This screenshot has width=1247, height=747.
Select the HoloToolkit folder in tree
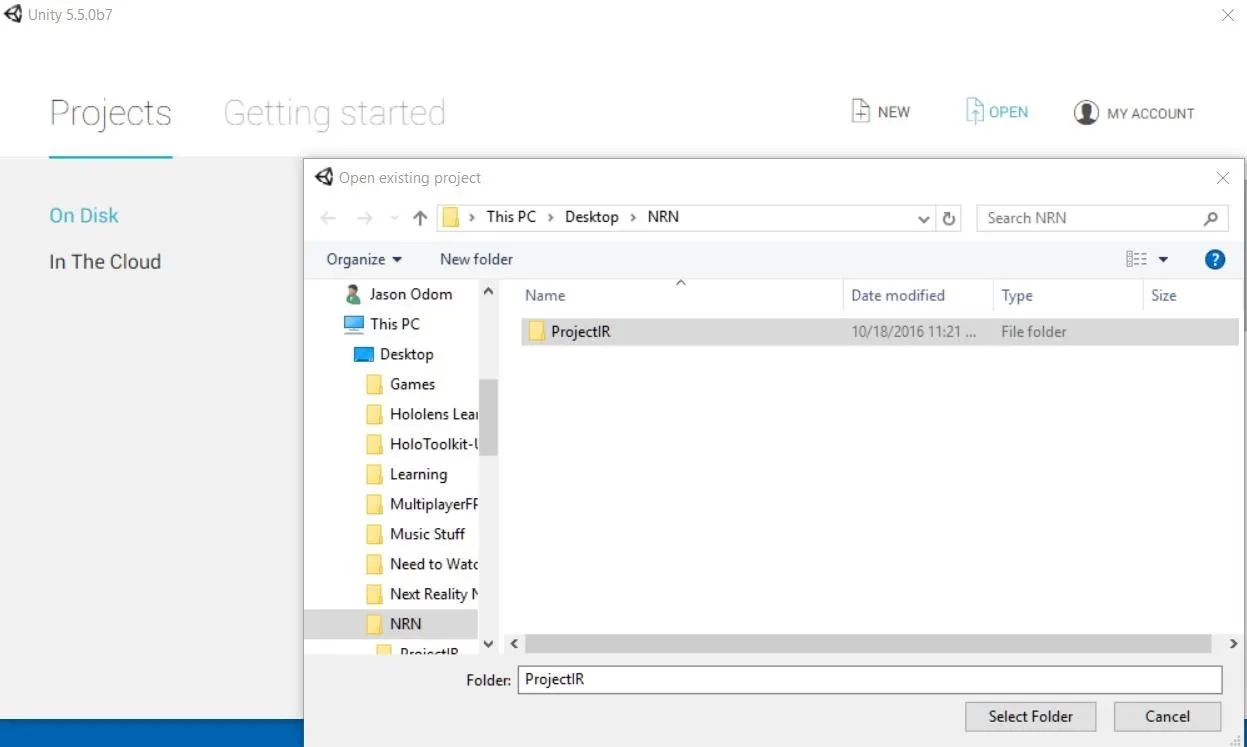(421, 444)
